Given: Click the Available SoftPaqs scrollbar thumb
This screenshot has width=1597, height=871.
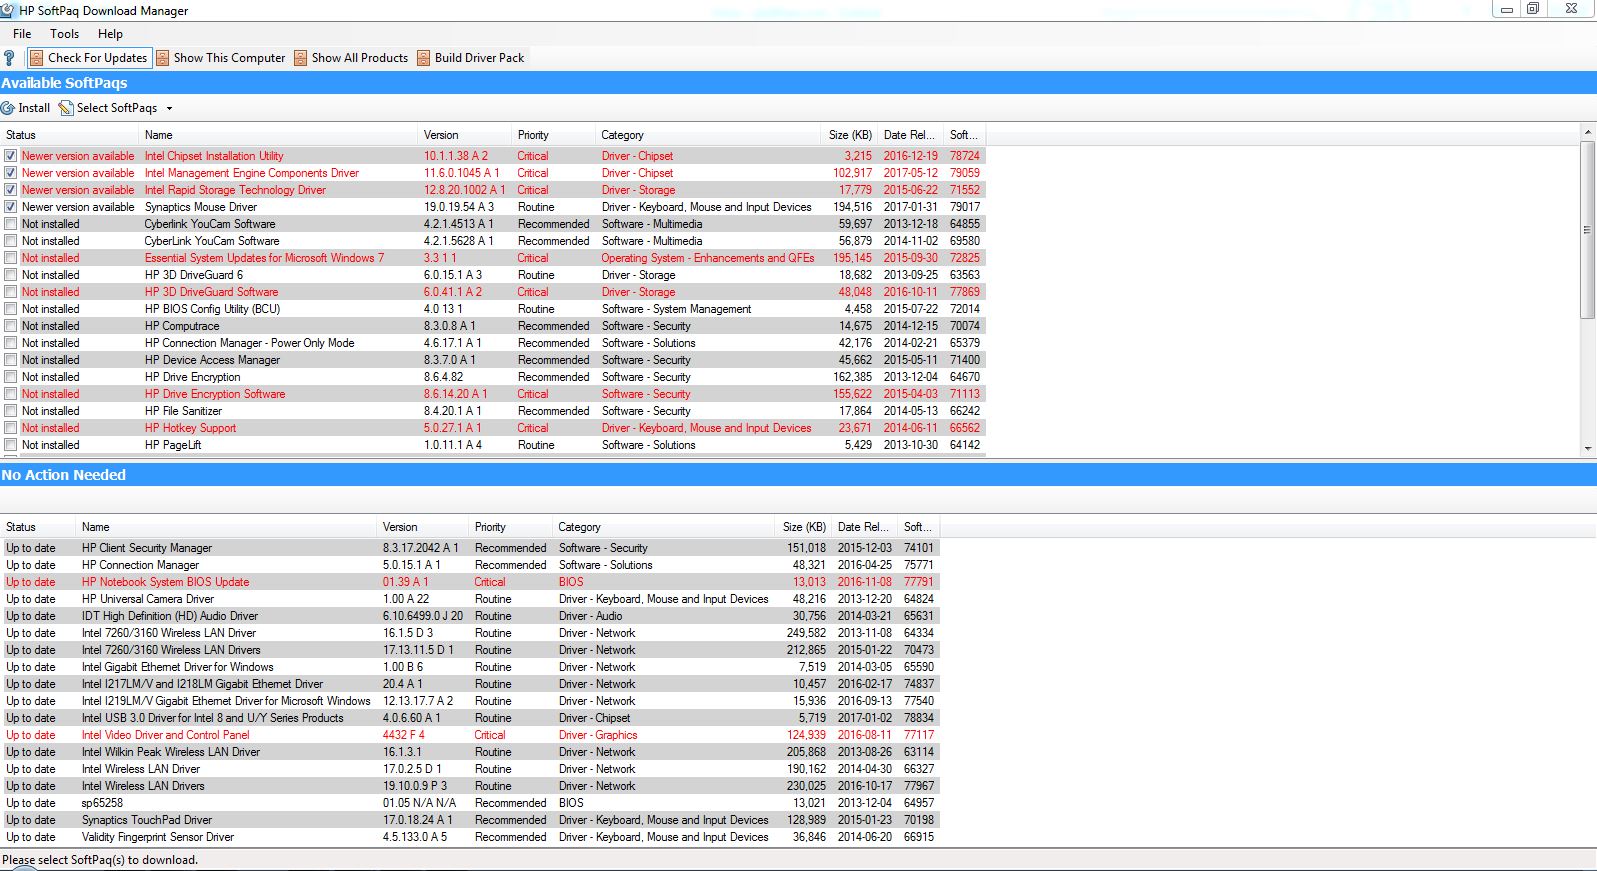Looking at the screenshot, I should point(1587,230).
